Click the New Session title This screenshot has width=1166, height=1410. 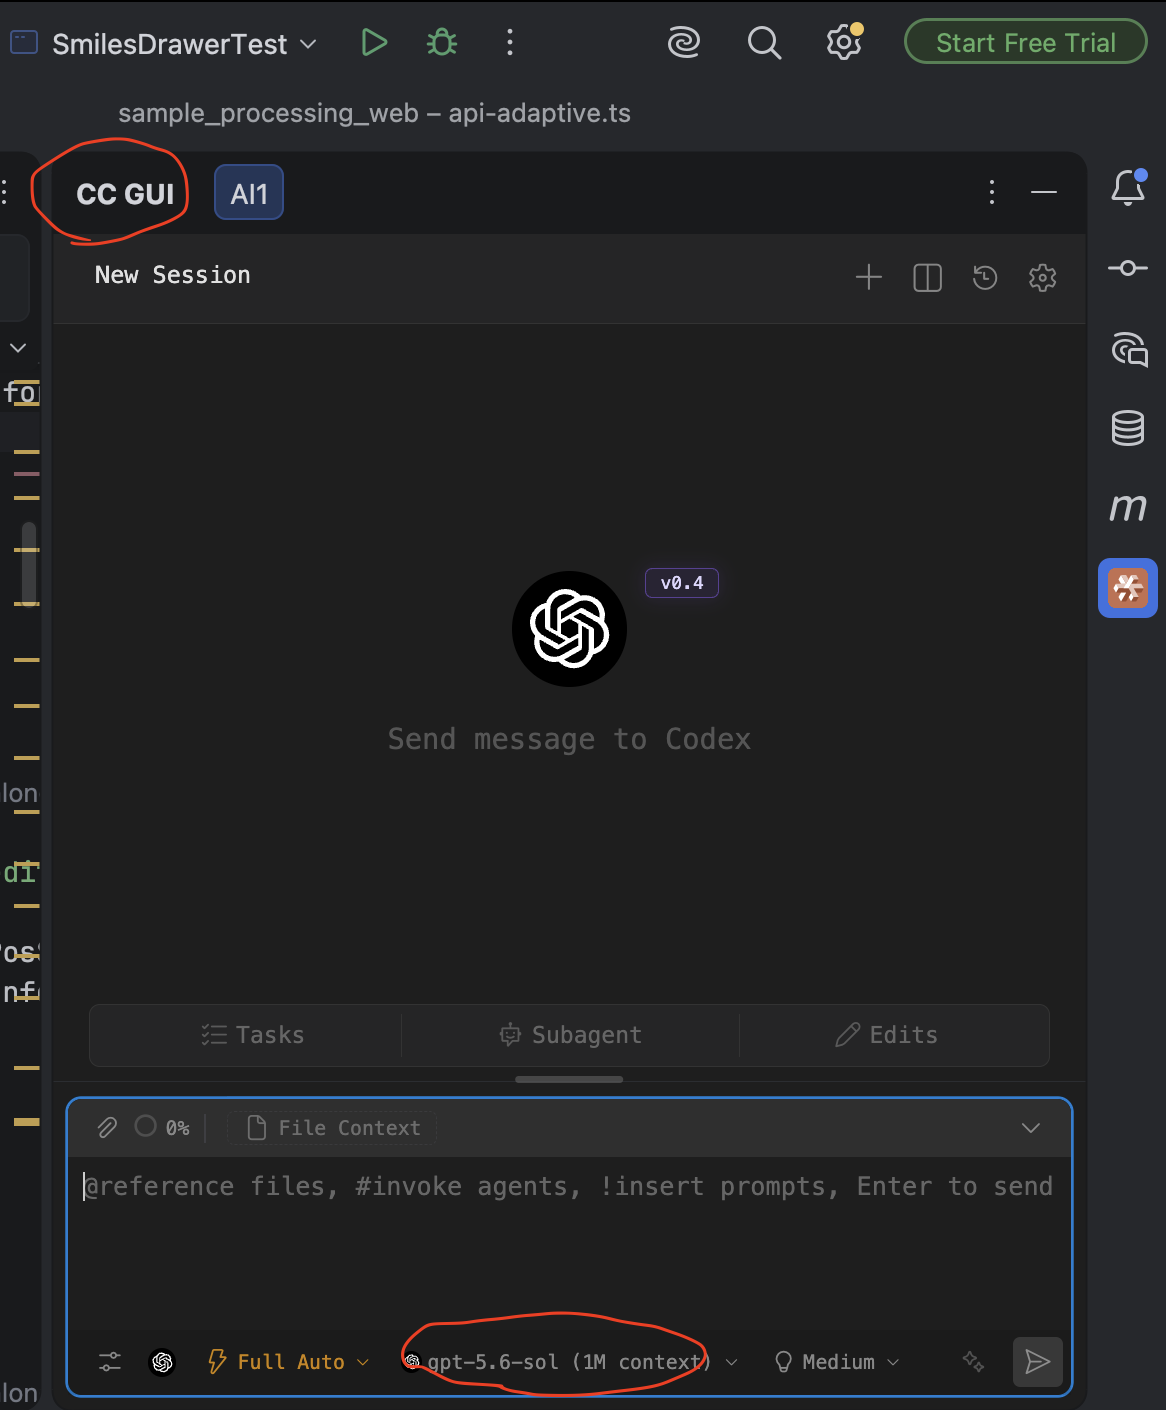(x=173, y=275)
